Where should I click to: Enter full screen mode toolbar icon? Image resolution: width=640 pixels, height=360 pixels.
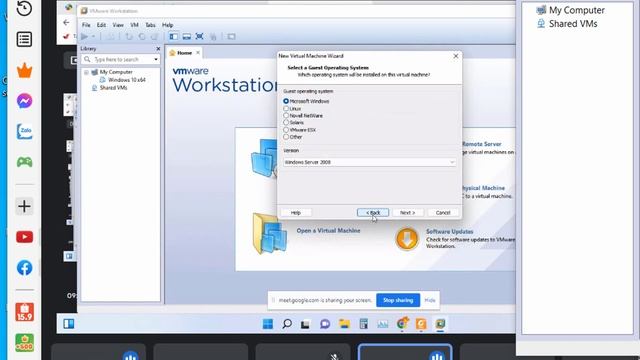[x=200, y=37]
